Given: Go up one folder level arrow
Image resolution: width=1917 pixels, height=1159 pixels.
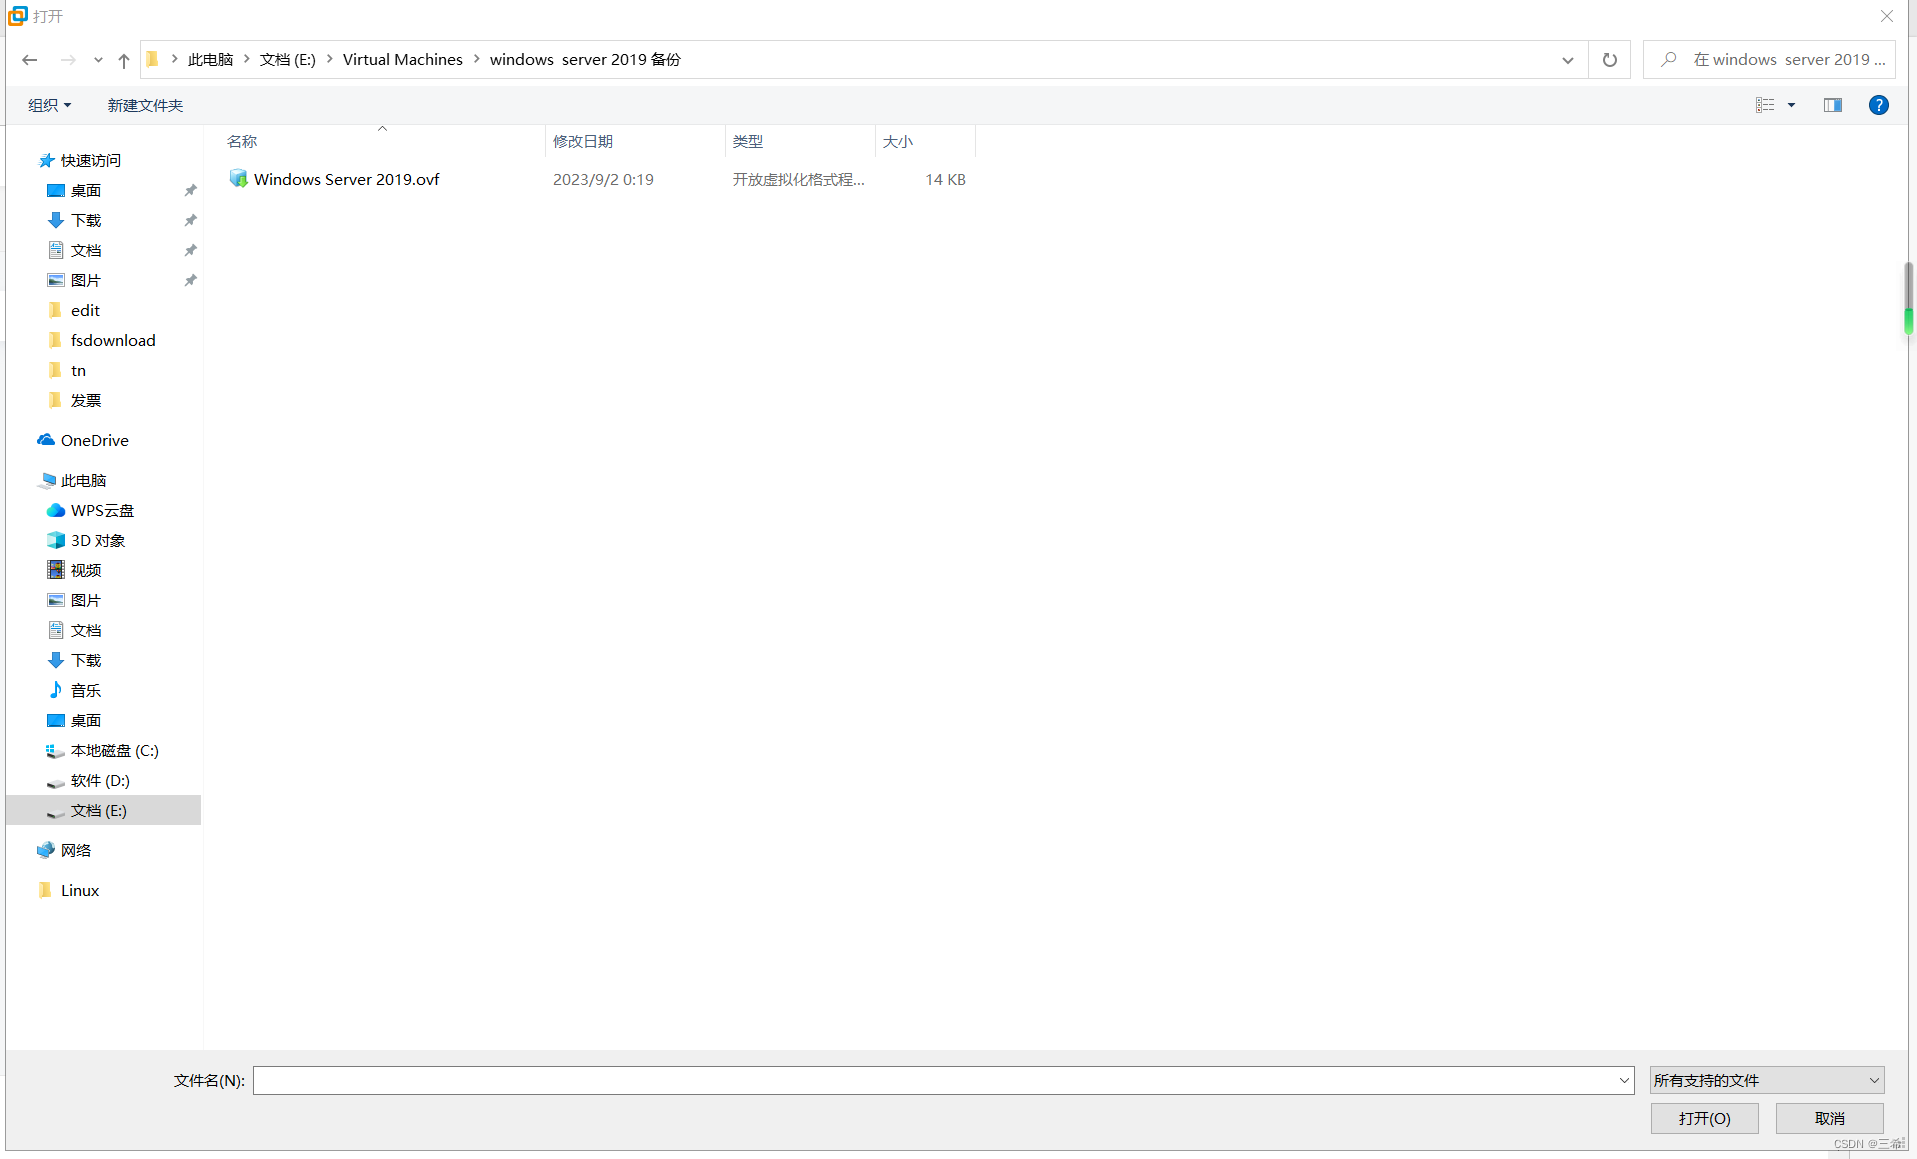Looking at the screenshot, I should 124,60.
